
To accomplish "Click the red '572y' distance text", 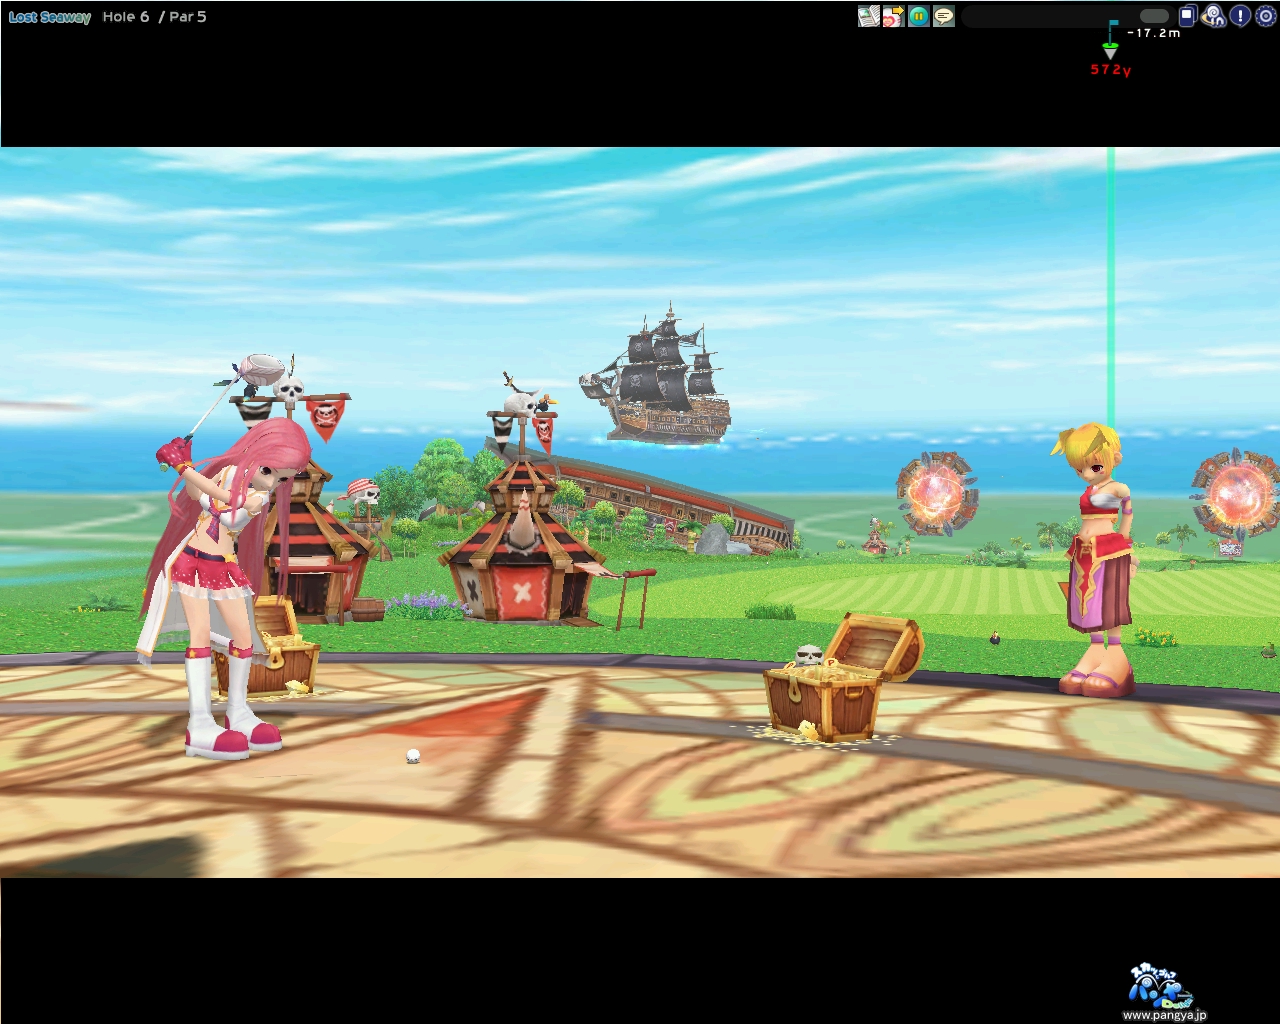I will pos(1111,70).
